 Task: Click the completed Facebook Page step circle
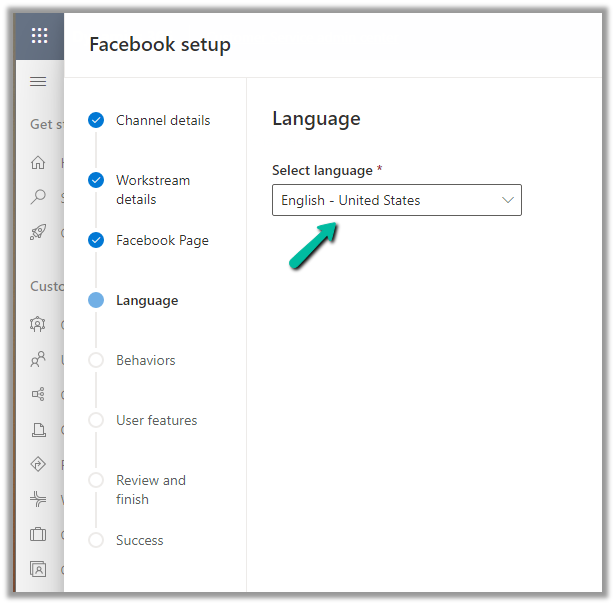coord(96,240)
